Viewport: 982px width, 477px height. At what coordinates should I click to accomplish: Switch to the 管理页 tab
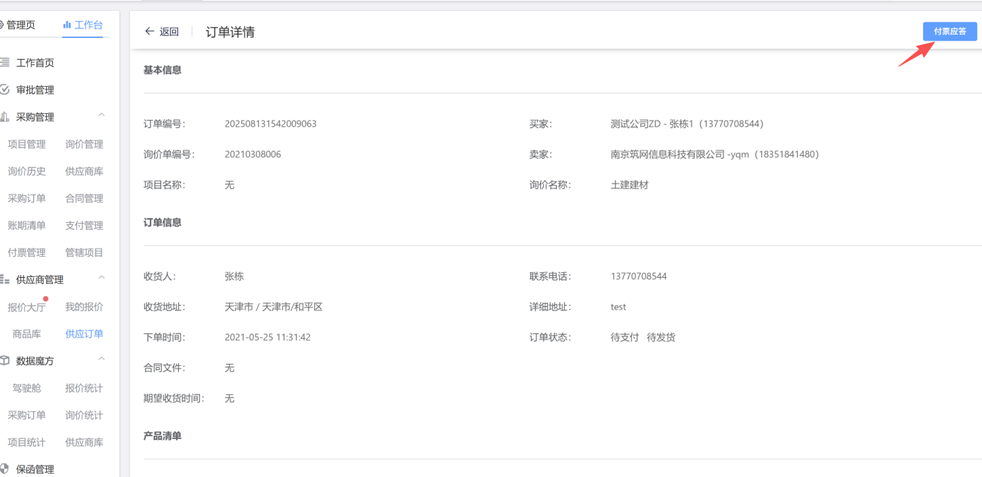point(20,25)
